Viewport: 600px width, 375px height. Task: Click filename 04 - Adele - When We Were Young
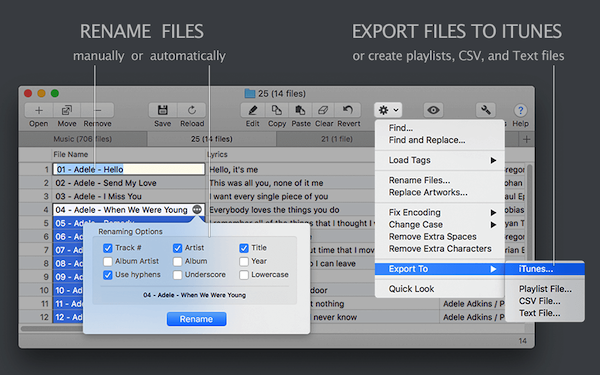pyautogui.click(x=121, y=210)
